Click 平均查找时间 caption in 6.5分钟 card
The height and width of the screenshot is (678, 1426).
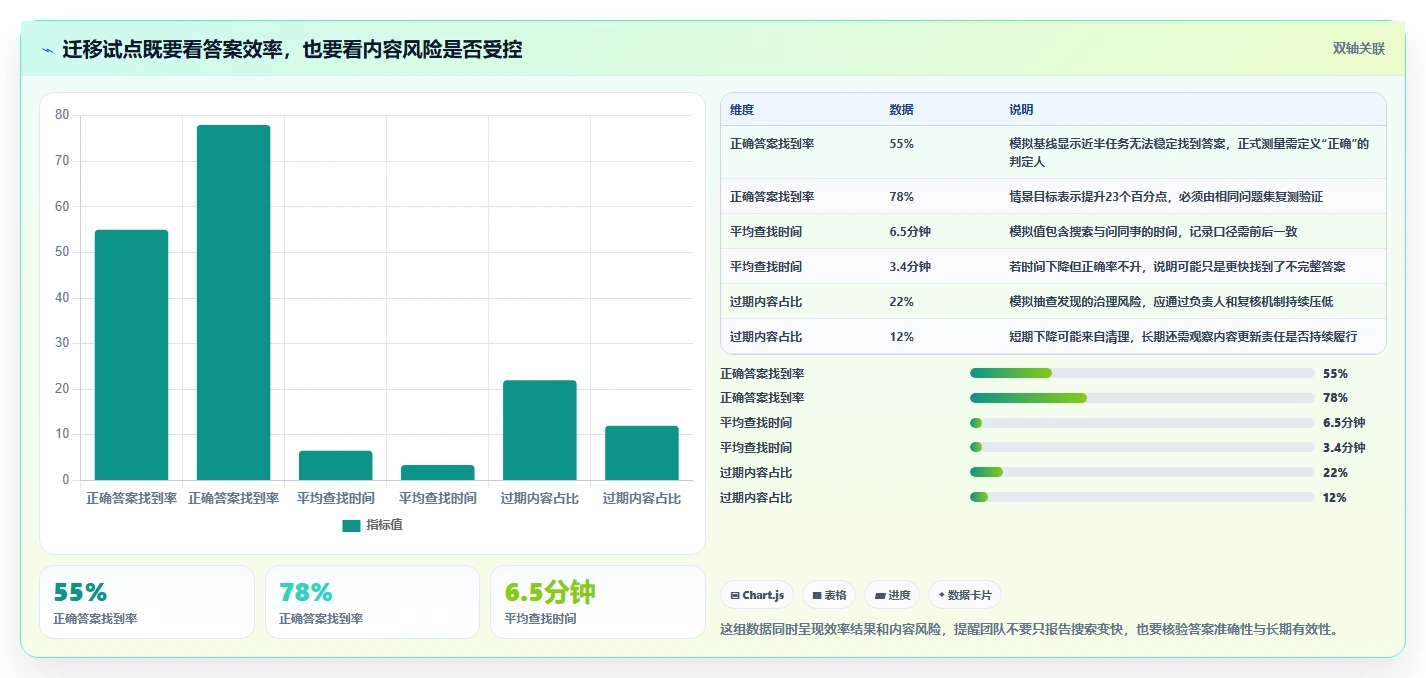coord(540,619)
